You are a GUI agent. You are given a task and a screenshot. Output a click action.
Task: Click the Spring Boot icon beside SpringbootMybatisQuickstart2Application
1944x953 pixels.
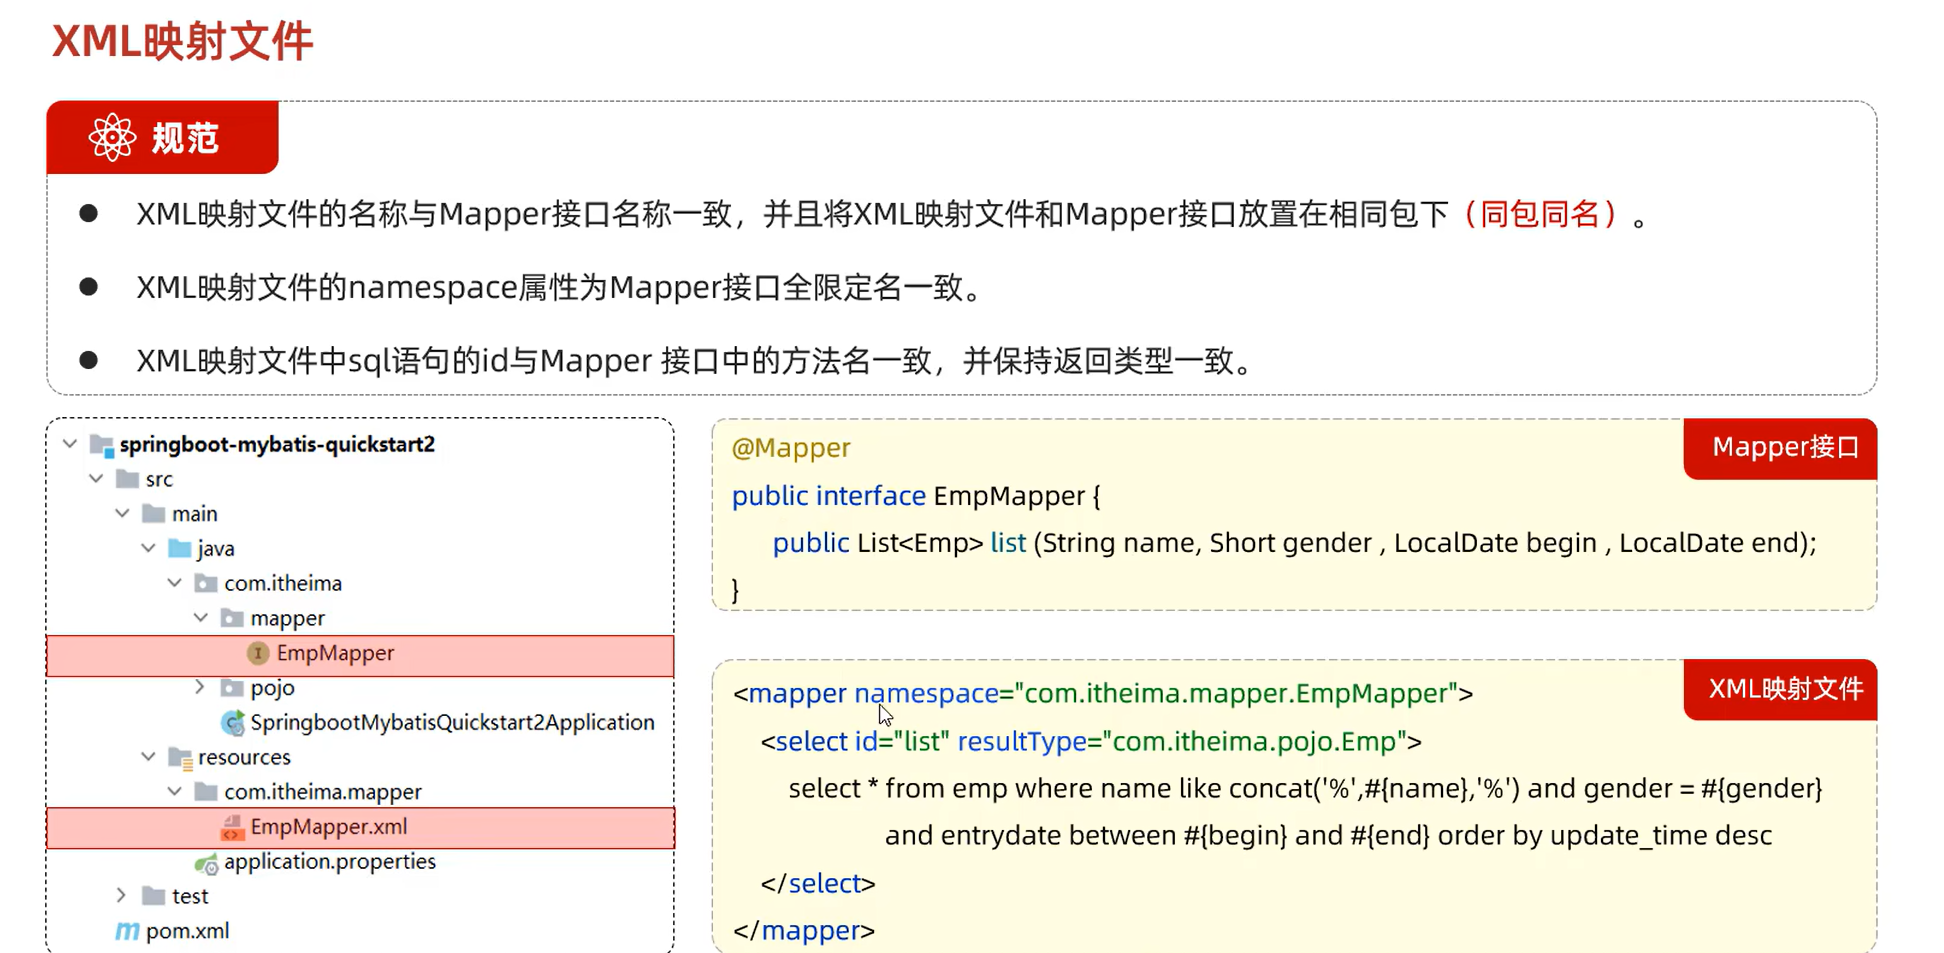pyautogui.click(x=234, y=722)
